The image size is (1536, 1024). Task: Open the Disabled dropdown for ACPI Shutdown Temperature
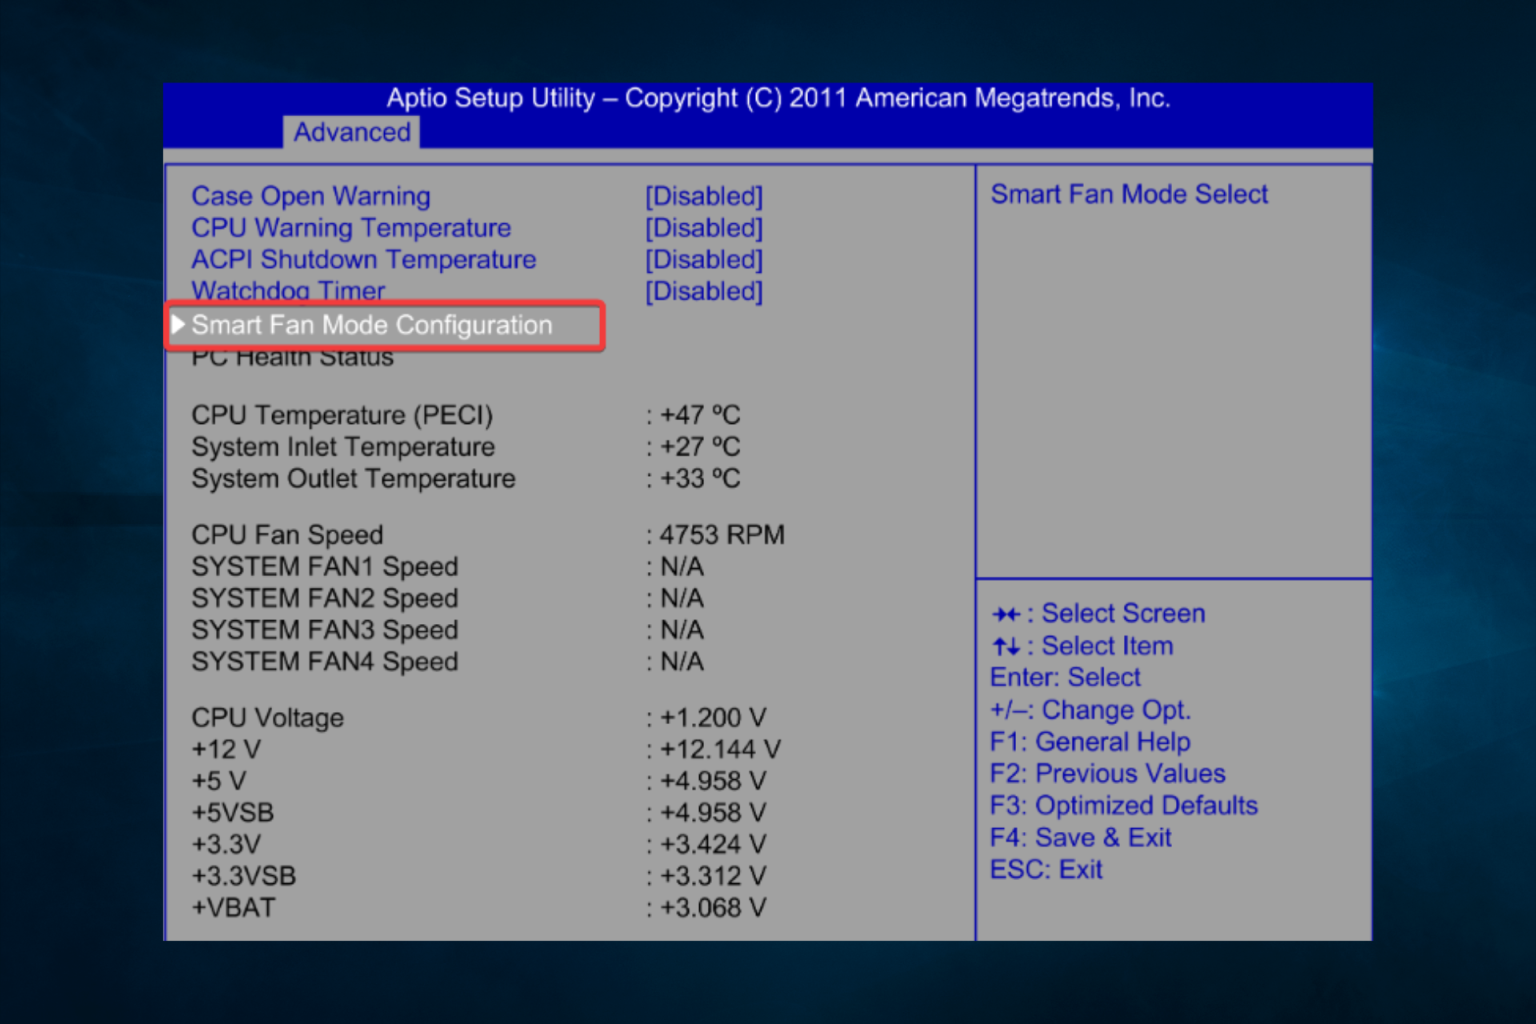[704, 260]
